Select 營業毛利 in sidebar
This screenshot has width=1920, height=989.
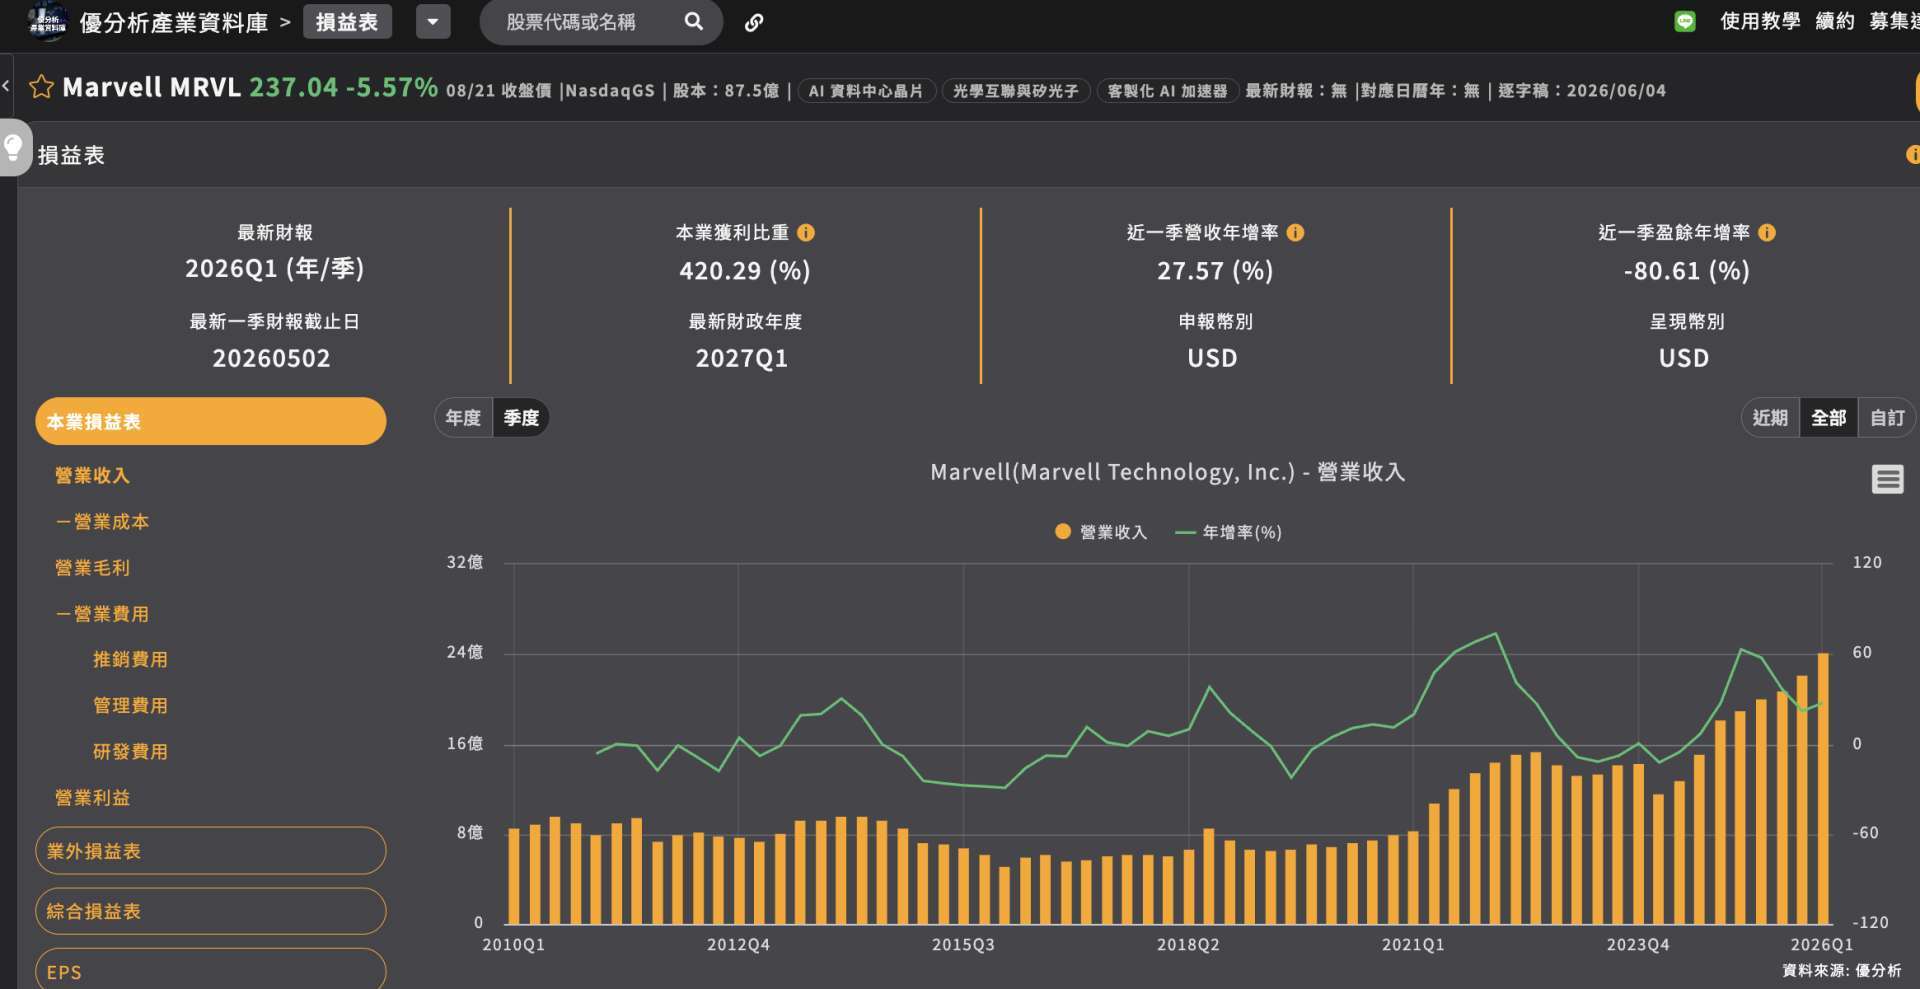[92, 568]
